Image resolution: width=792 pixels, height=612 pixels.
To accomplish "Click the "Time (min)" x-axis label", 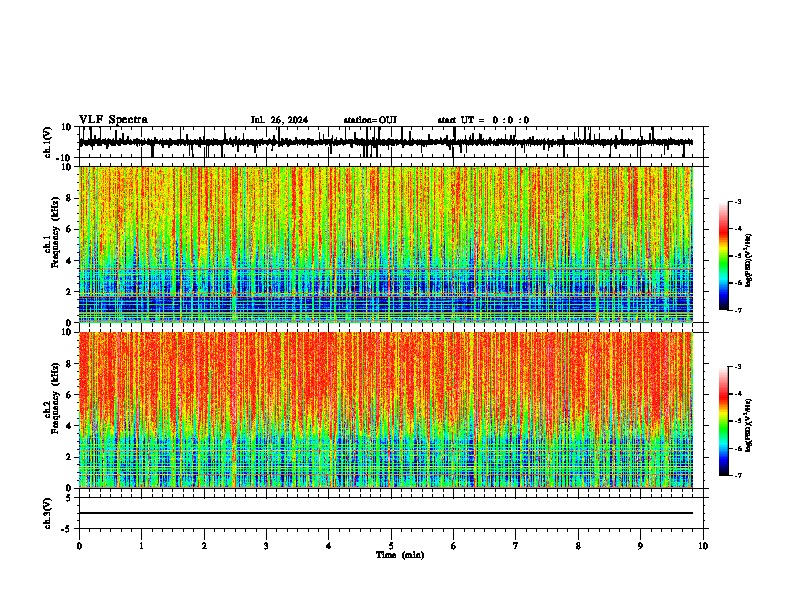I will 400,555.
